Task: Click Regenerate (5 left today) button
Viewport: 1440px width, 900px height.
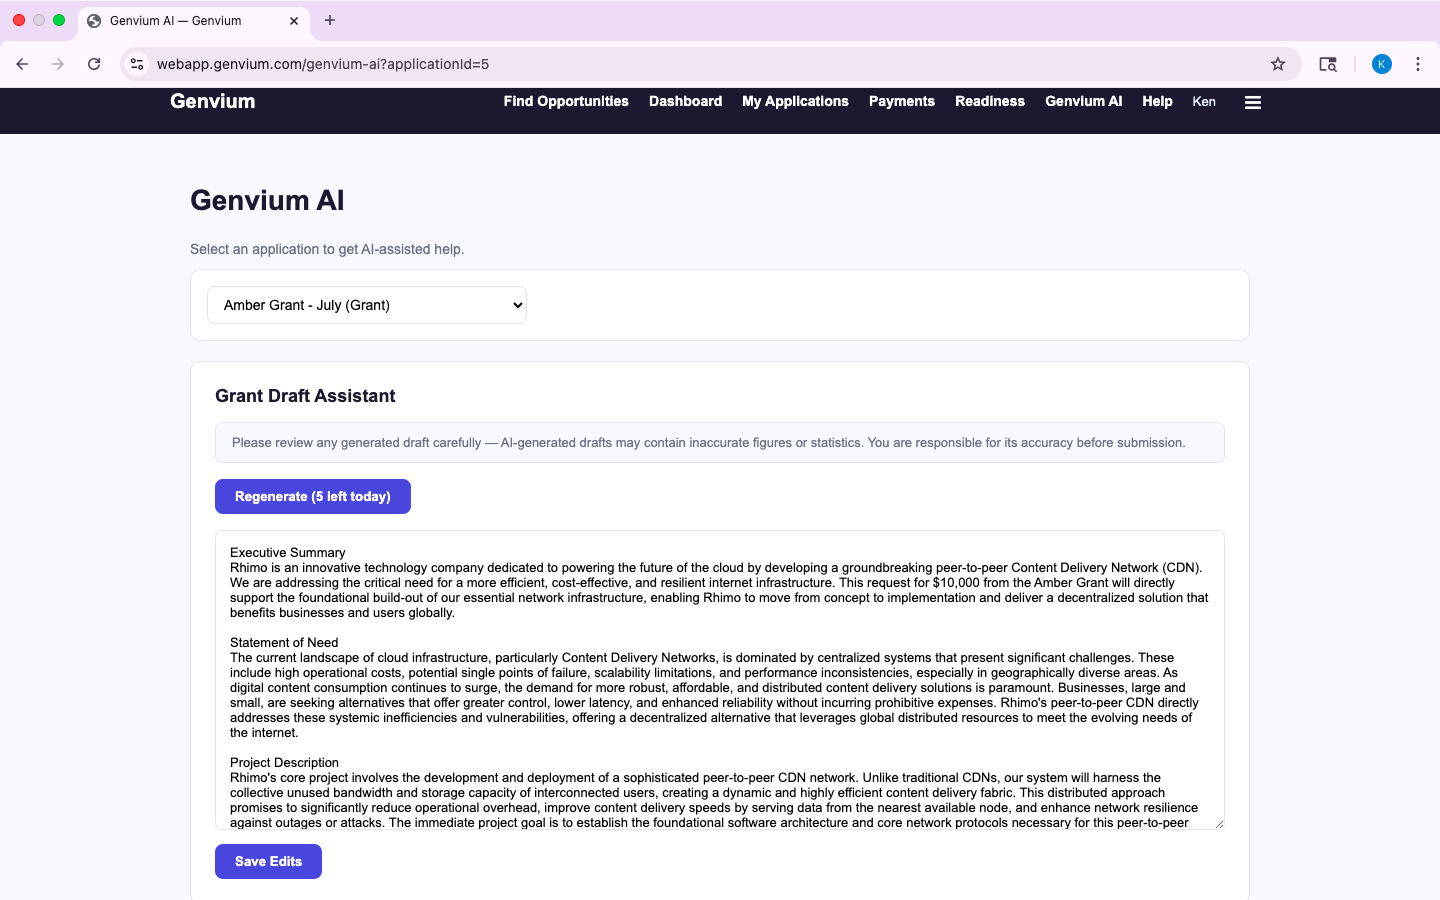Action: point(313,497)
